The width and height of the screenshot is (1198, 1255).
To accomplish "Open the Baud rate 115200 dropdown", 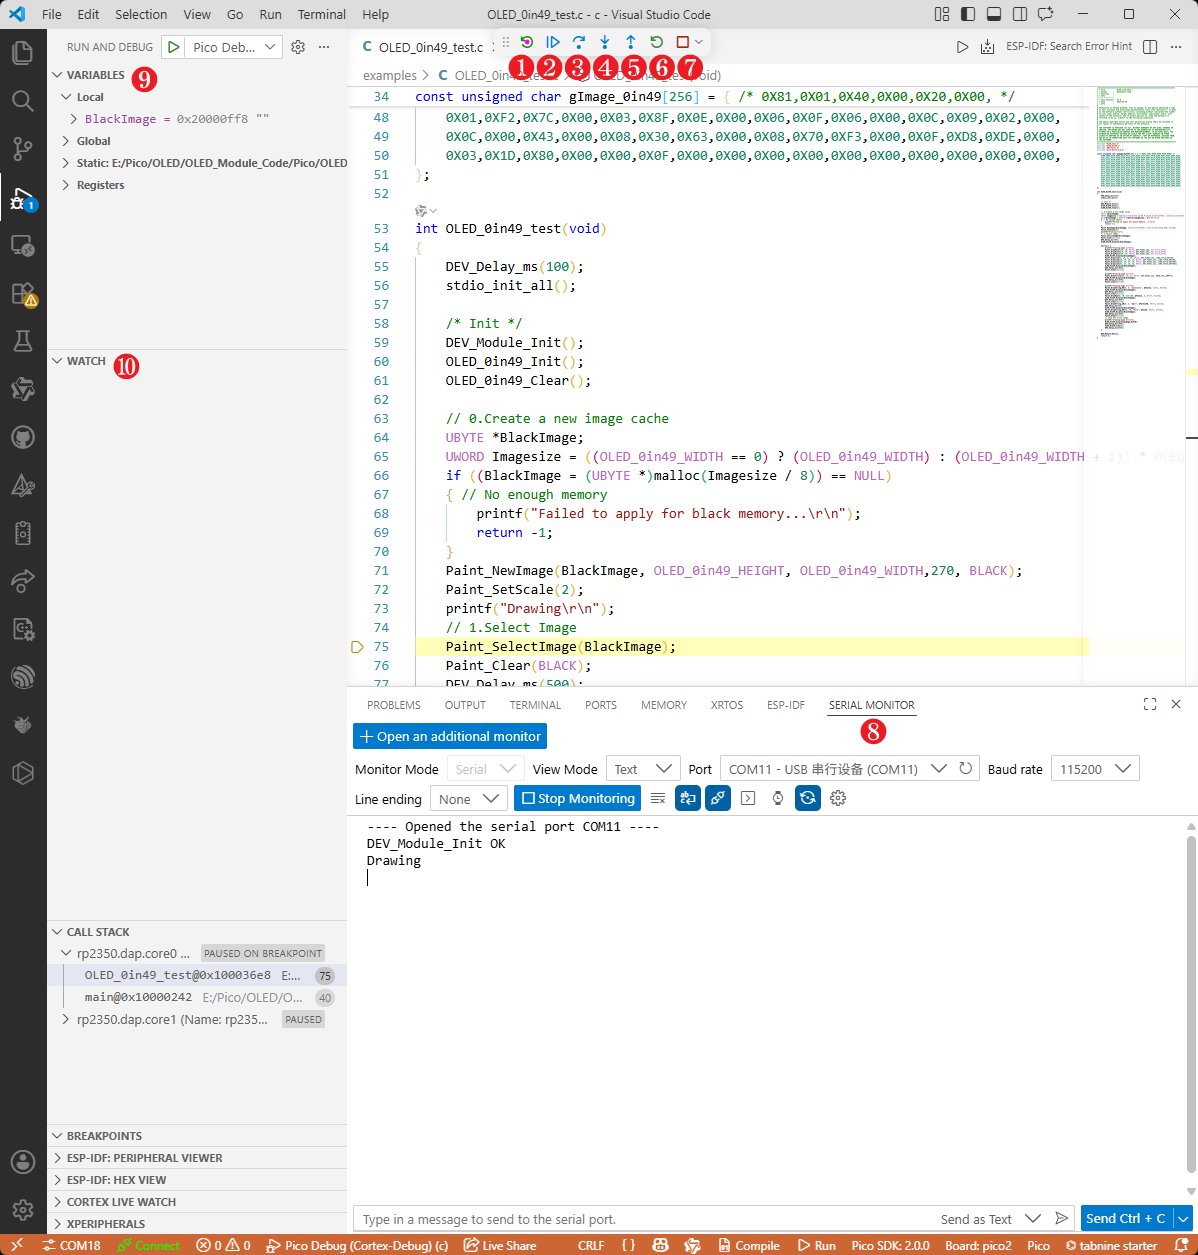I will 1095,769.
